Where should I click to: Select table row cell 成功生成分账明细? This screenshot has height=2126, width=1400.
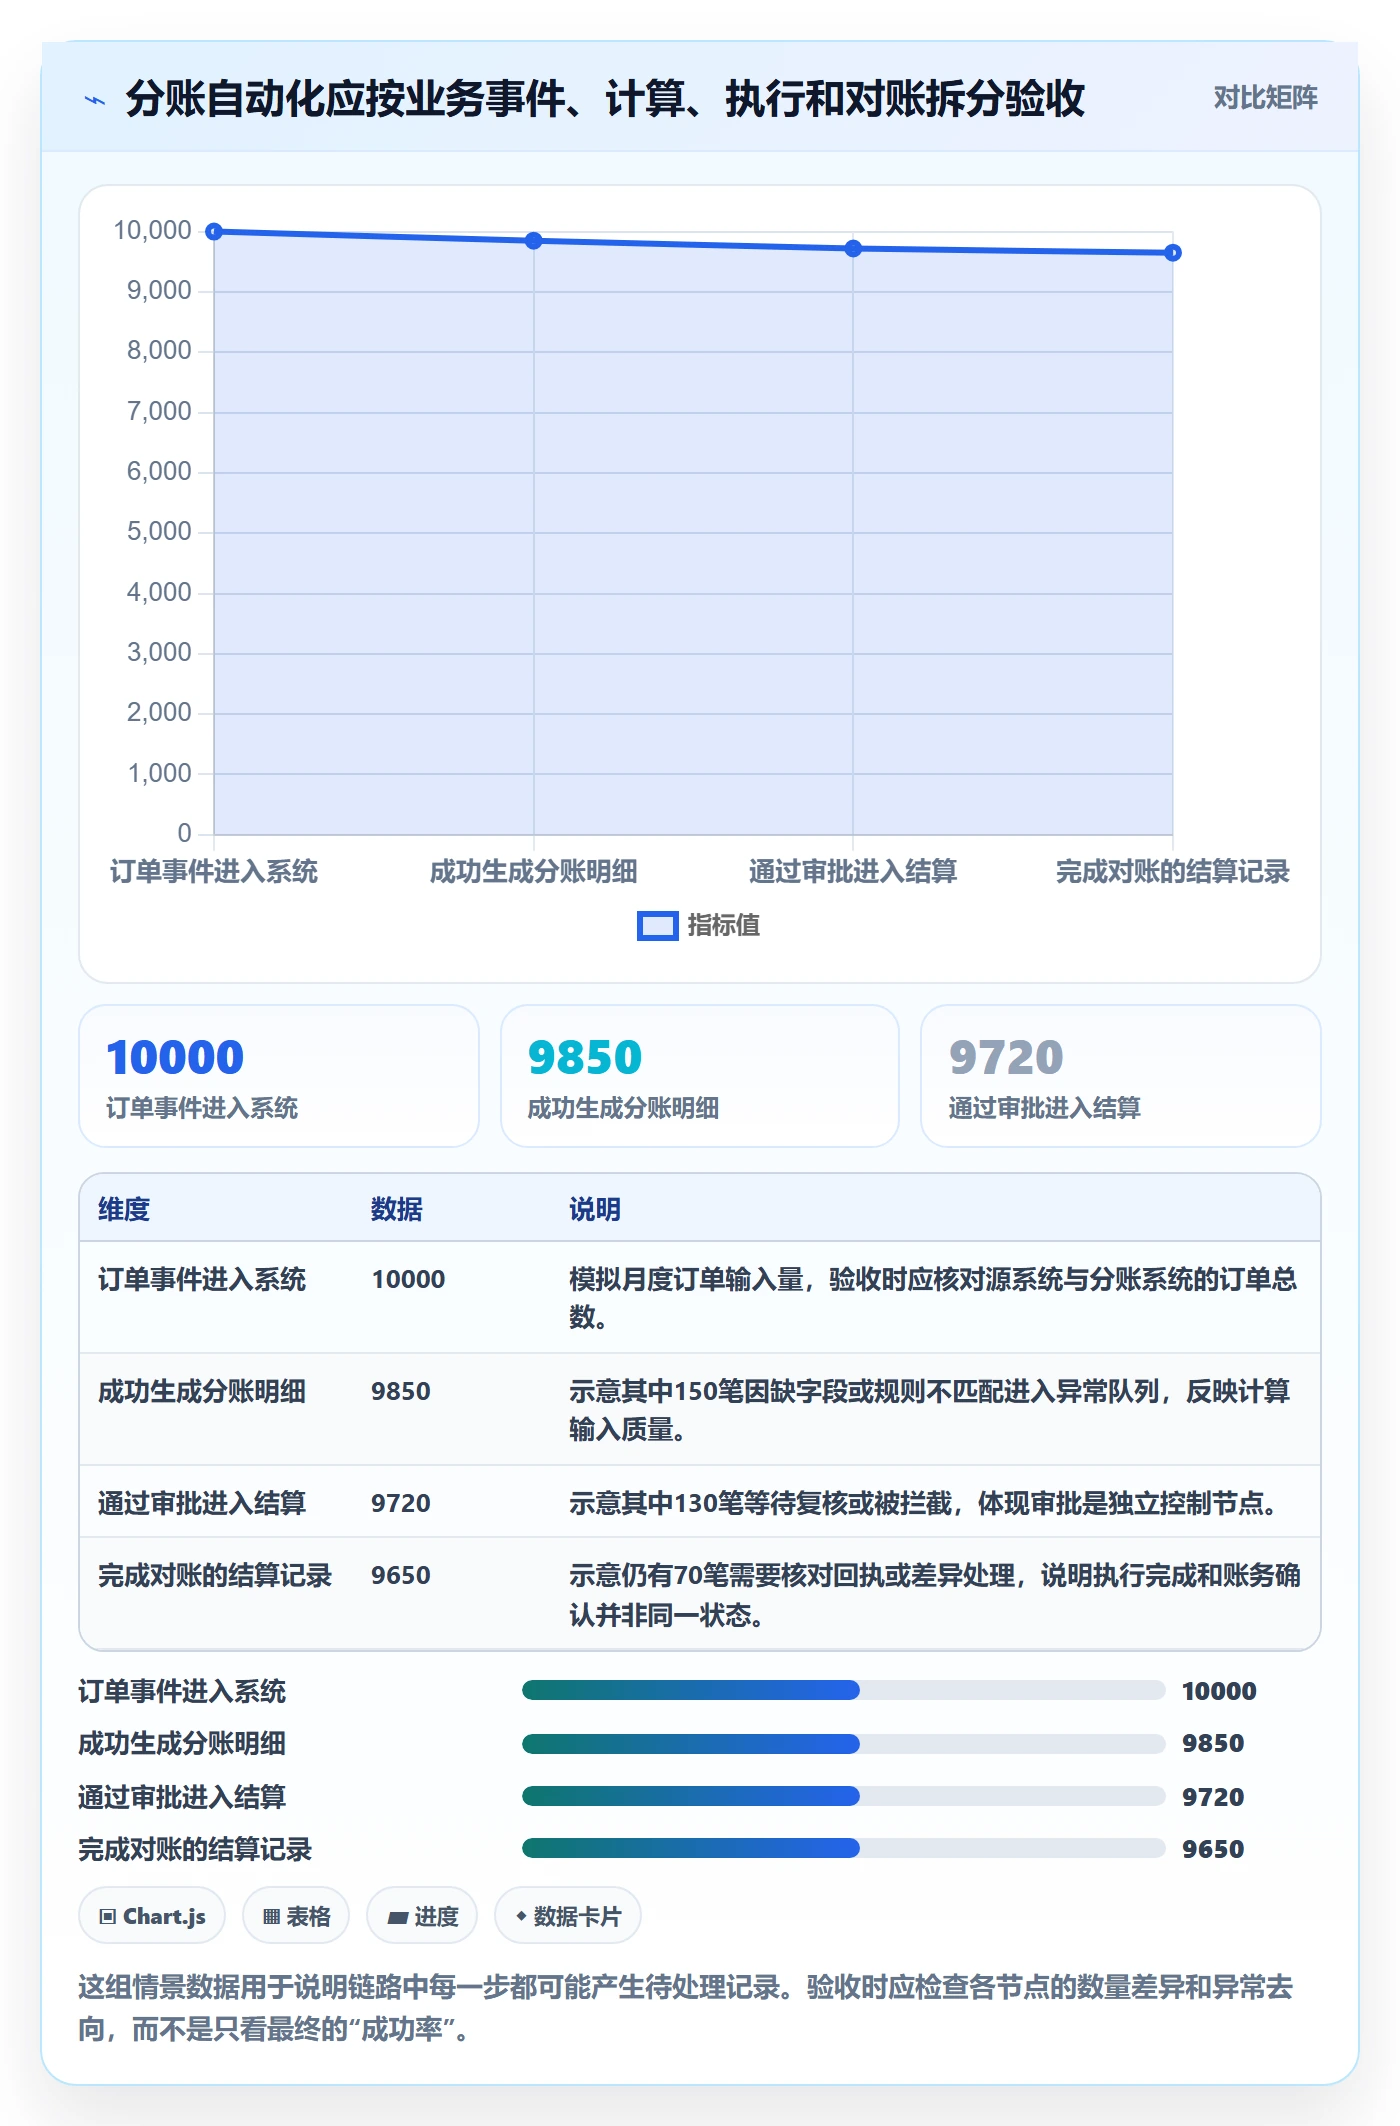click(x=202, y=1392)
